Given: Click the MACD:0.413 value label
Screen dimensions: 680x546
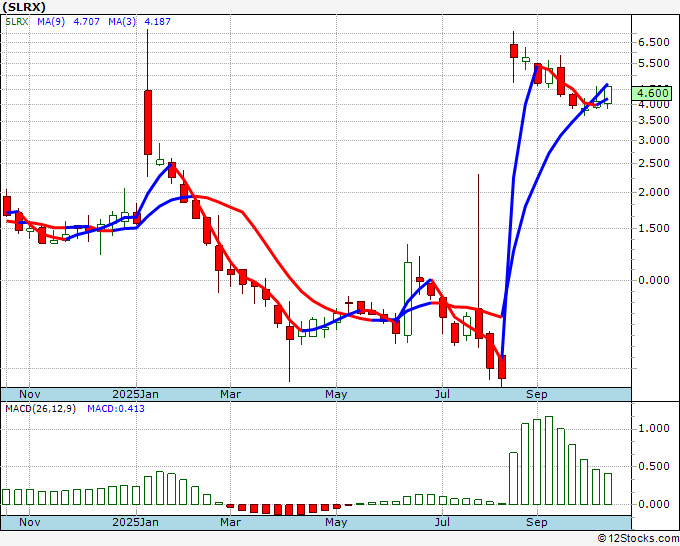Looking at the screenshot, I should point(115,409).
